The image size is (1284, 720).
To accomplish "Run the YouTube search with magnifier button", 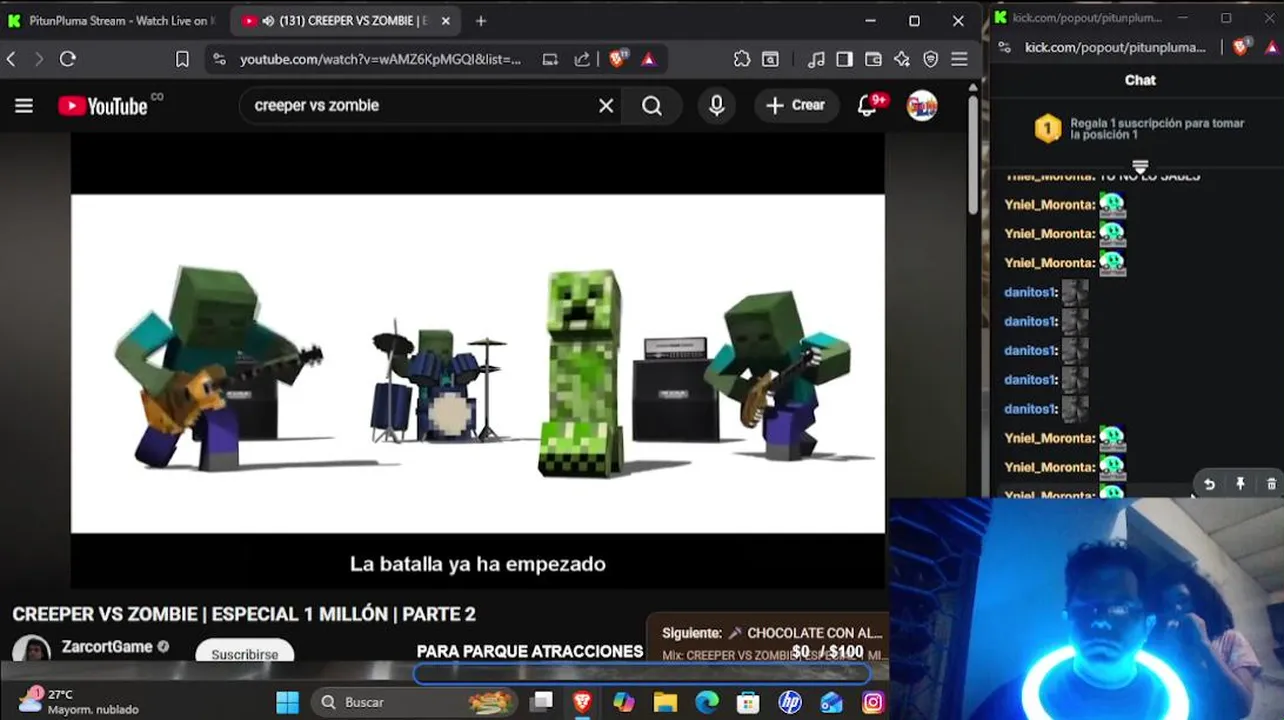I will (652, 106).
